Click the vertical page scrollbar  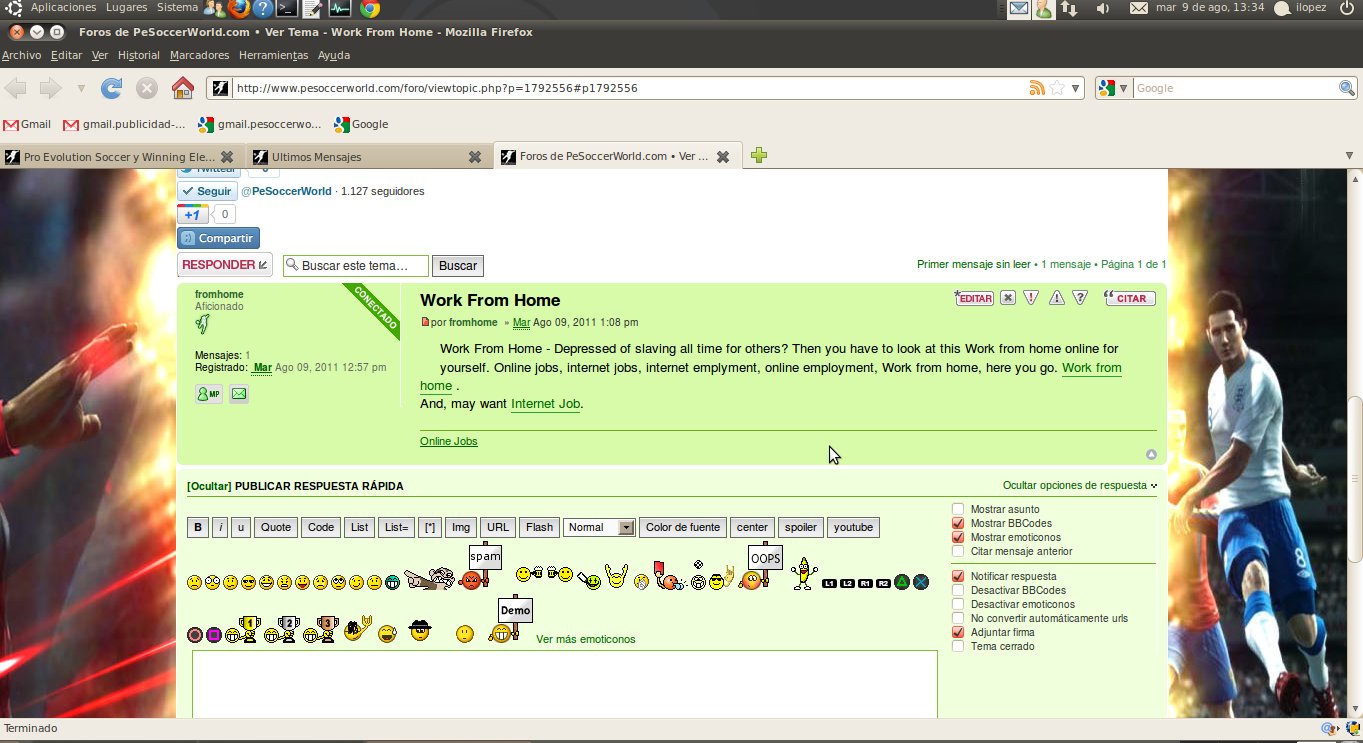point(1355,480)
